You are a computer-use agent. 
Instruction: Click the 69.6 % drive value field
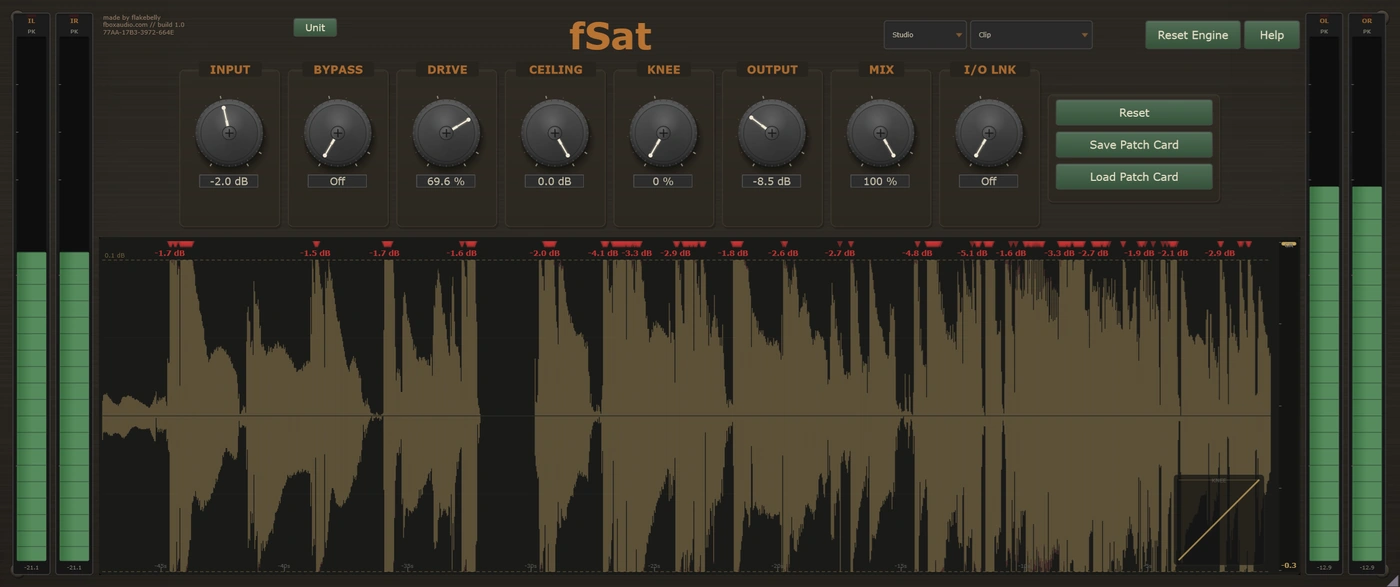coord(446,181)
